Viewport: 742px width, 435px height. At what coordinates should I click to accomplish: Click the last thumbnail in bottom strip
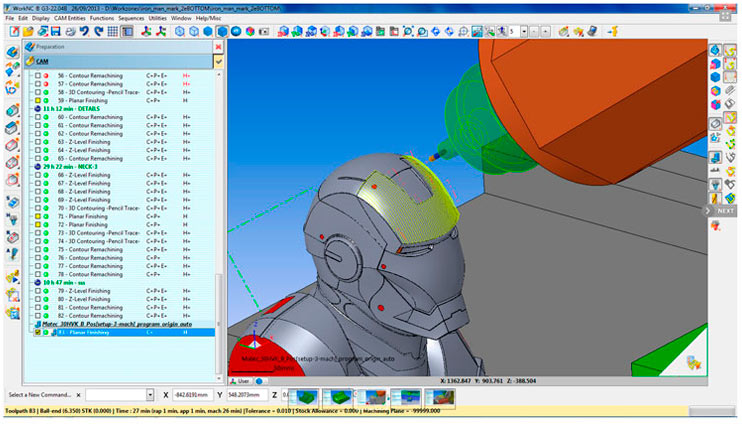coord(440,397)
